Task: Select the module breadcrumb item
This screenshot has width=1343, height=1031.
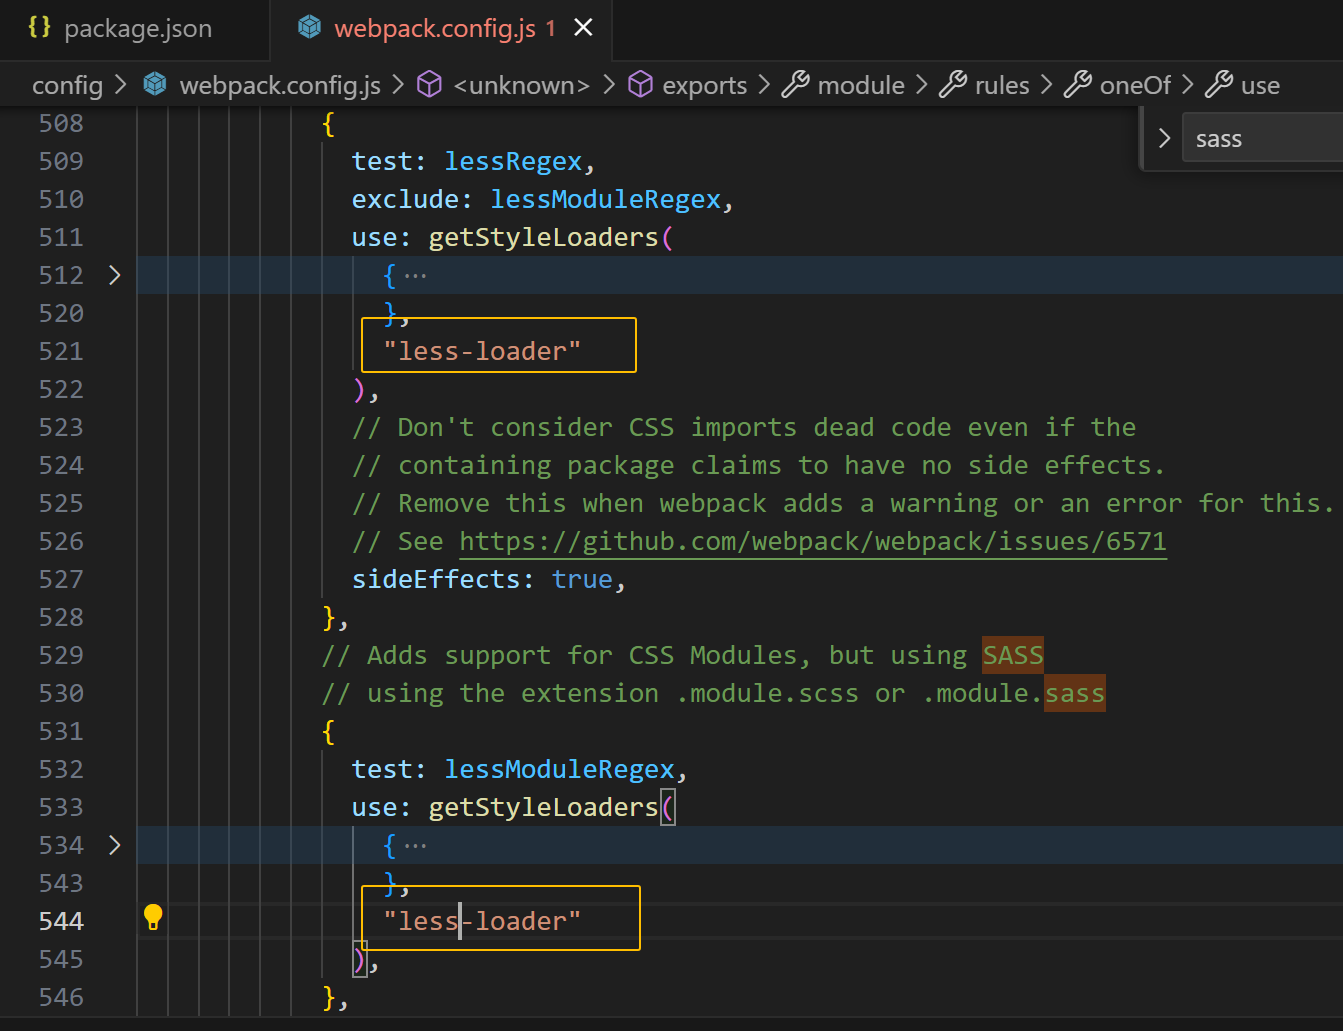Action: coord(861,85)
